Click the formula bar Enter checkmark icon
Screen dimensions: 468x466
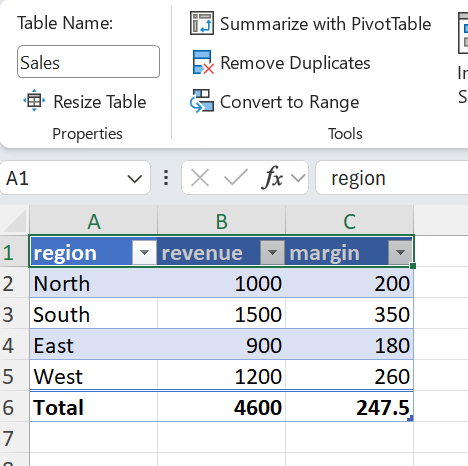(235, 178)
